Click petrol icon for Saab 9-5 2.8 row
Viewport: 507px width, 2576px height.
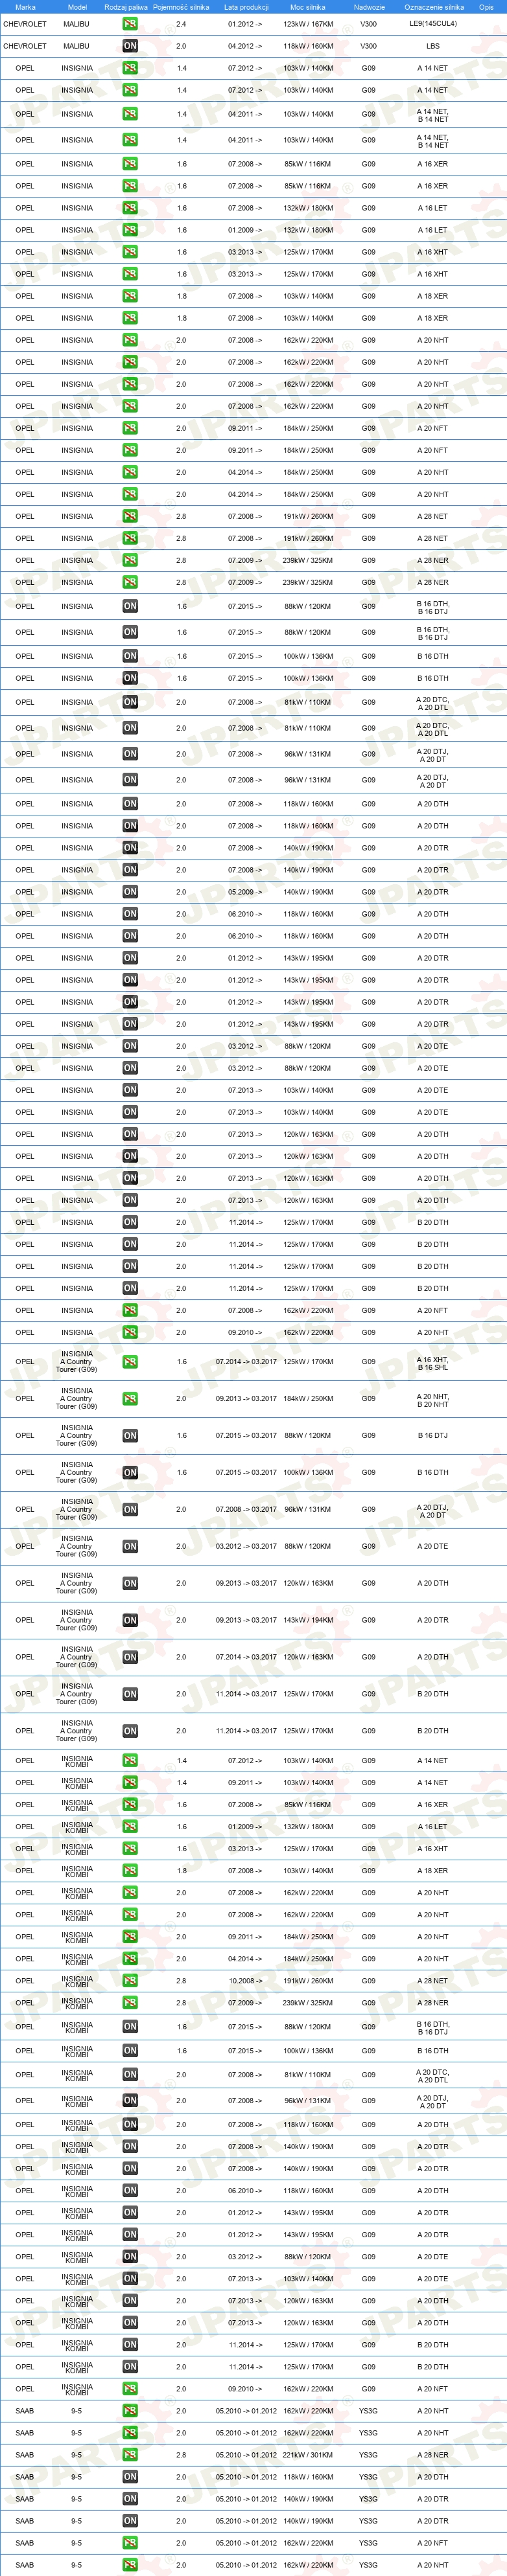(x=130, y=2454)
